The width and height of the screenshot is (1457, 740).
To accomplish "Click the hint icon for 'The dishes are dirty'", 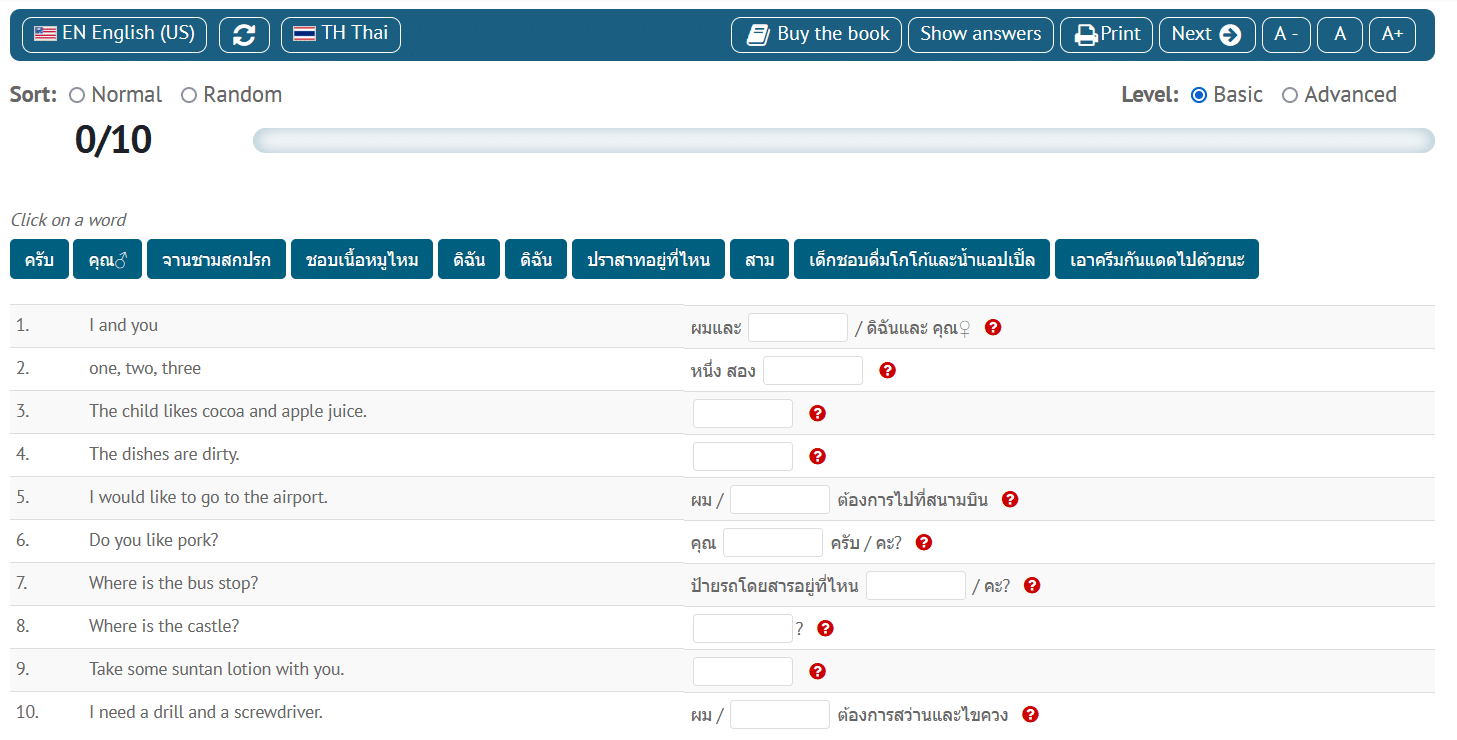I will [817, 456].
